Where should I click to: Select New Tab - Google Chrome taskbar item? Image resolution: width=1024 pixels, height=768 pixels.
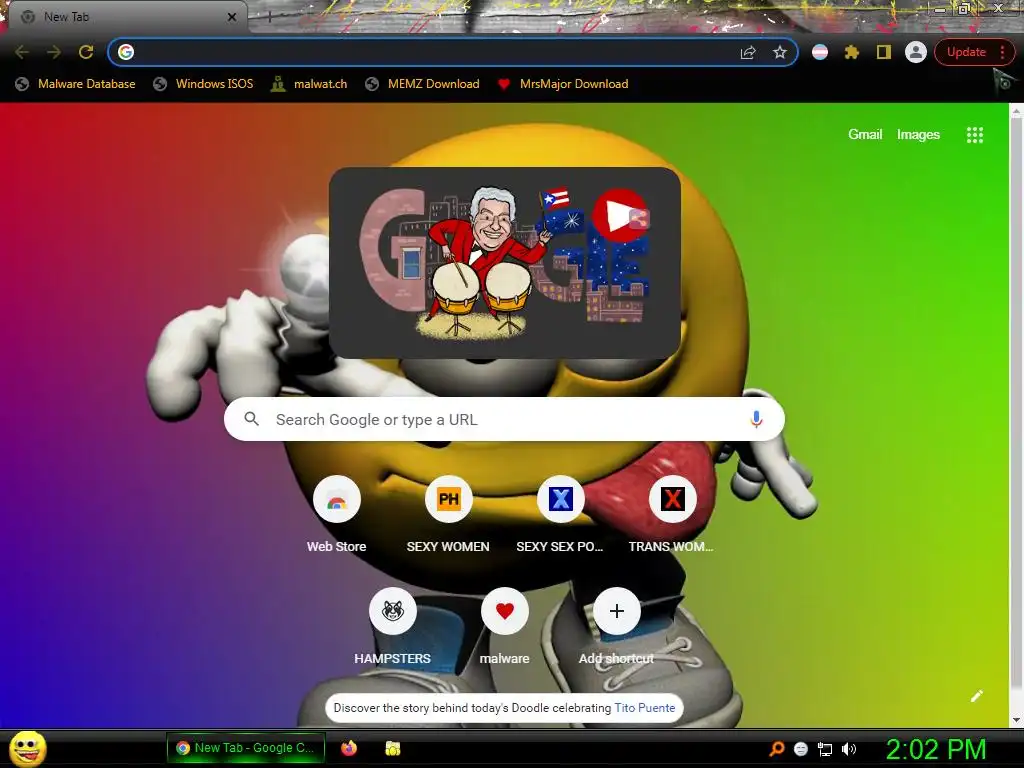coord(246,748)
